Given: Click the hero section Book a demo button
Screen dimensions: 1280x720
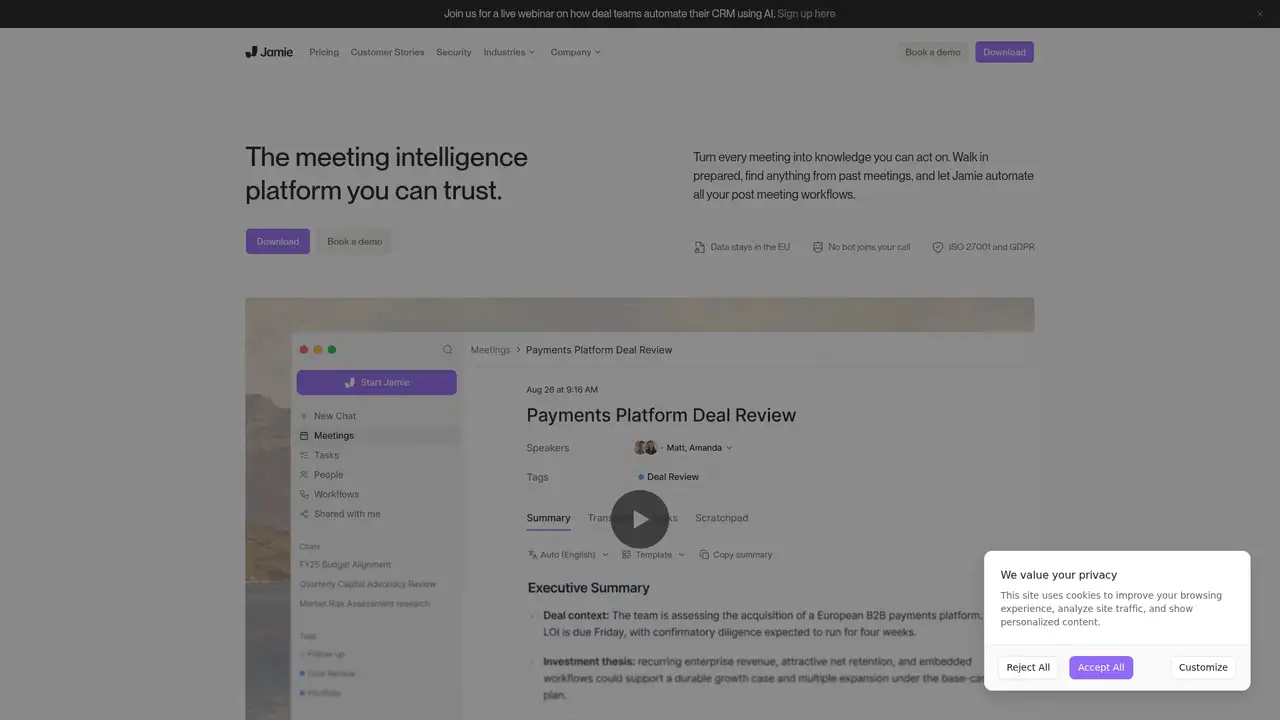Looking at the screenshot, I should click(355, 241).
